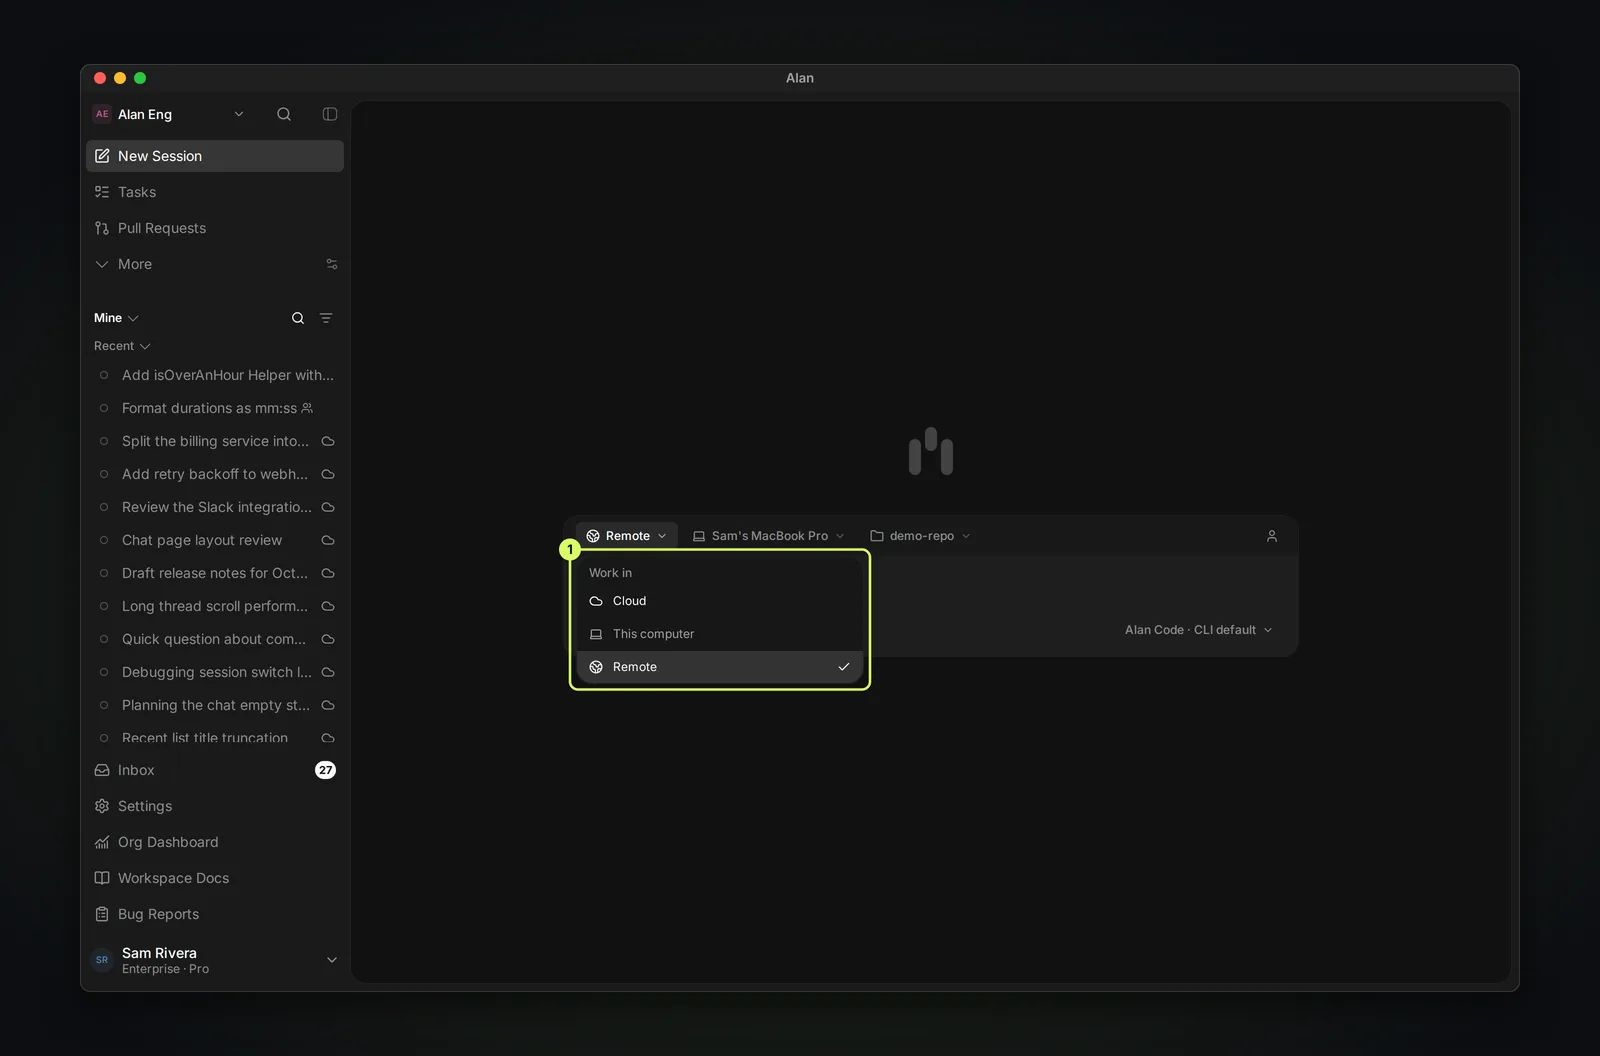Viewport: 1600px width, 1056px height.
Task: Select the Cloud option under Work in
Action: coord(720,601)
